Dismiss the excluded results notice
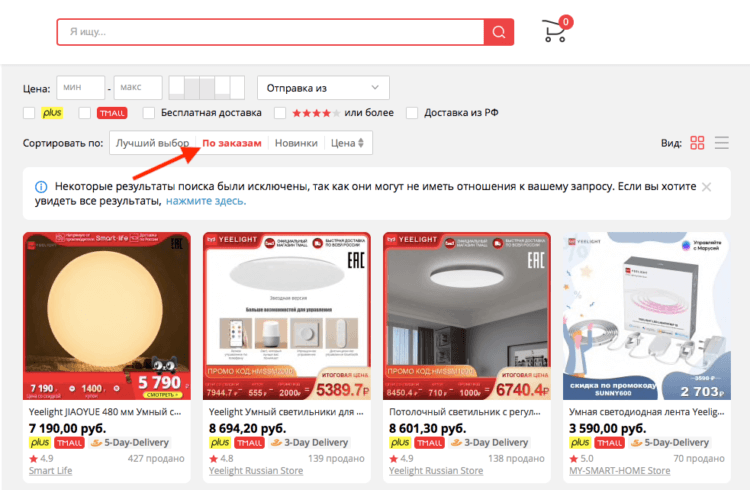The width and height of the screenshot is (750, 490). (x=706, y=187)
